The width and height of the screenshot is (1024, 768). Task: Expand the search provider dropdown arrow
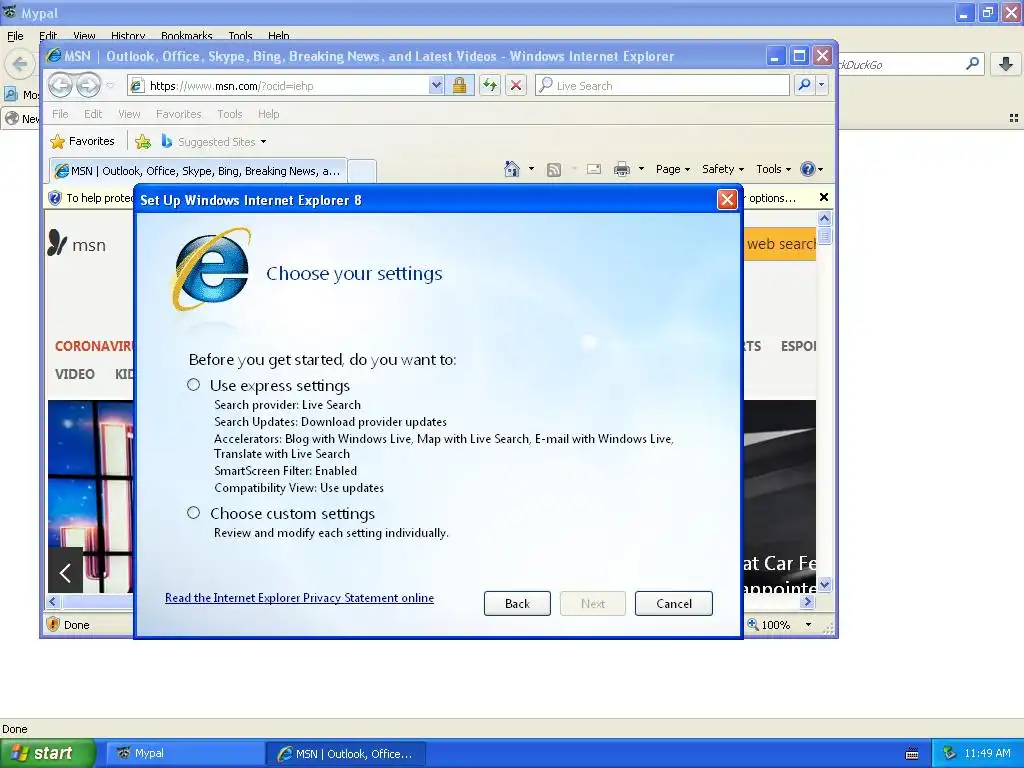tap(822, 86)
